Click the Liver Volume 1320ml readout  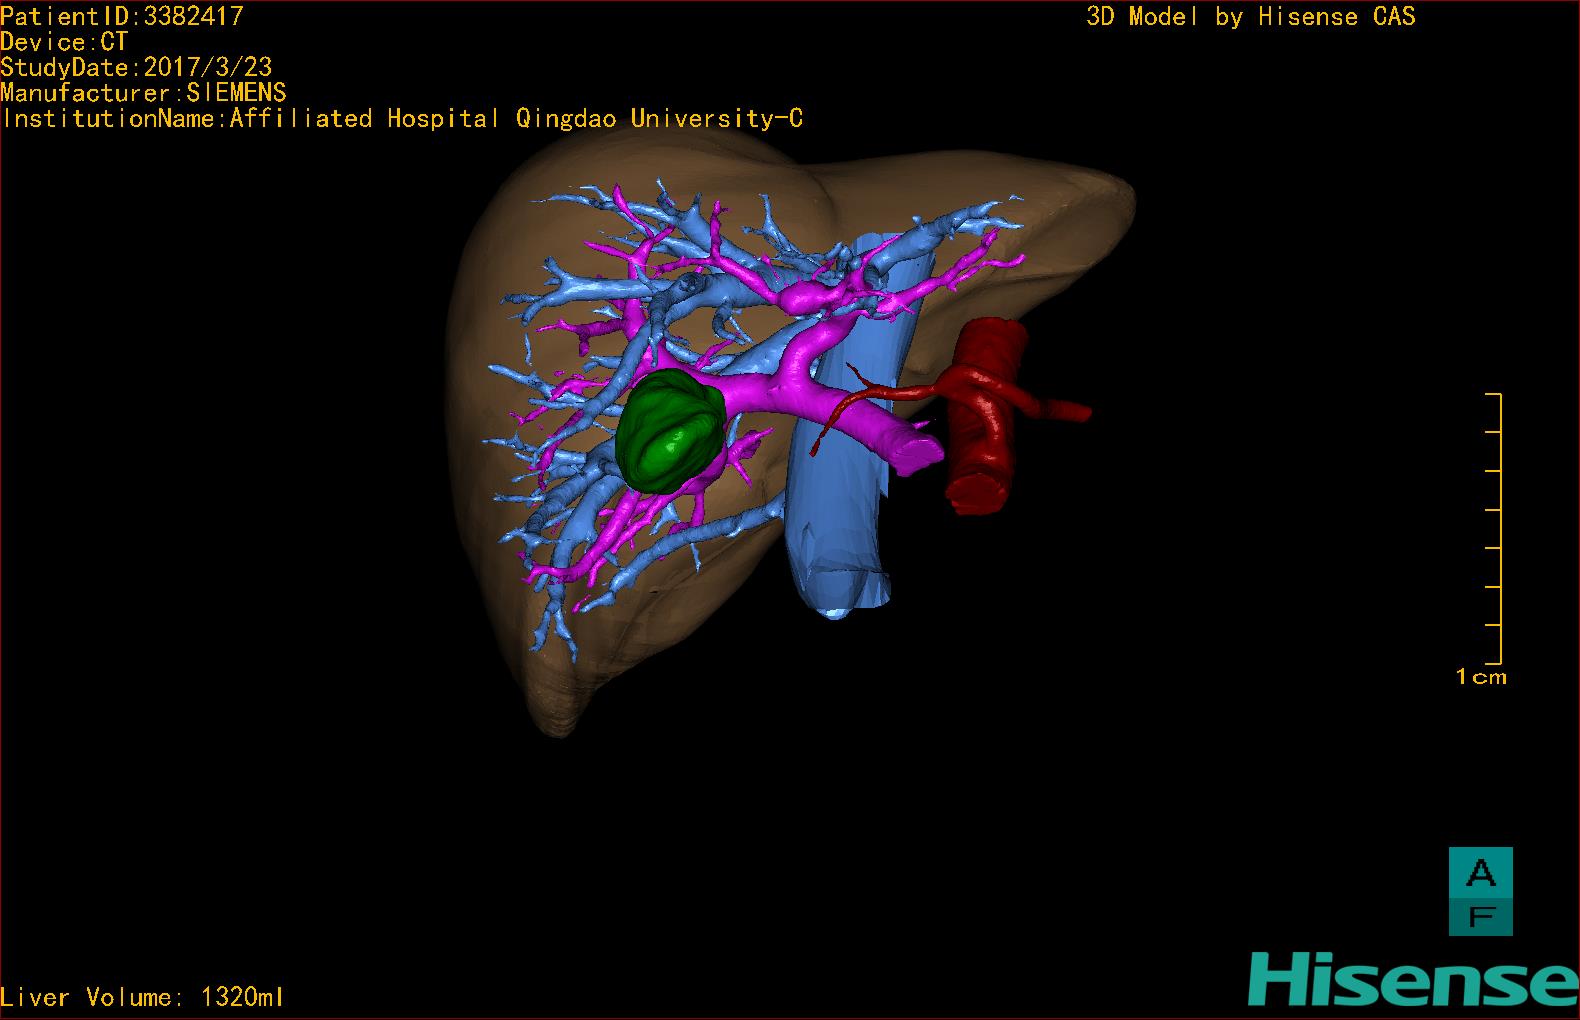coord(142,997)
